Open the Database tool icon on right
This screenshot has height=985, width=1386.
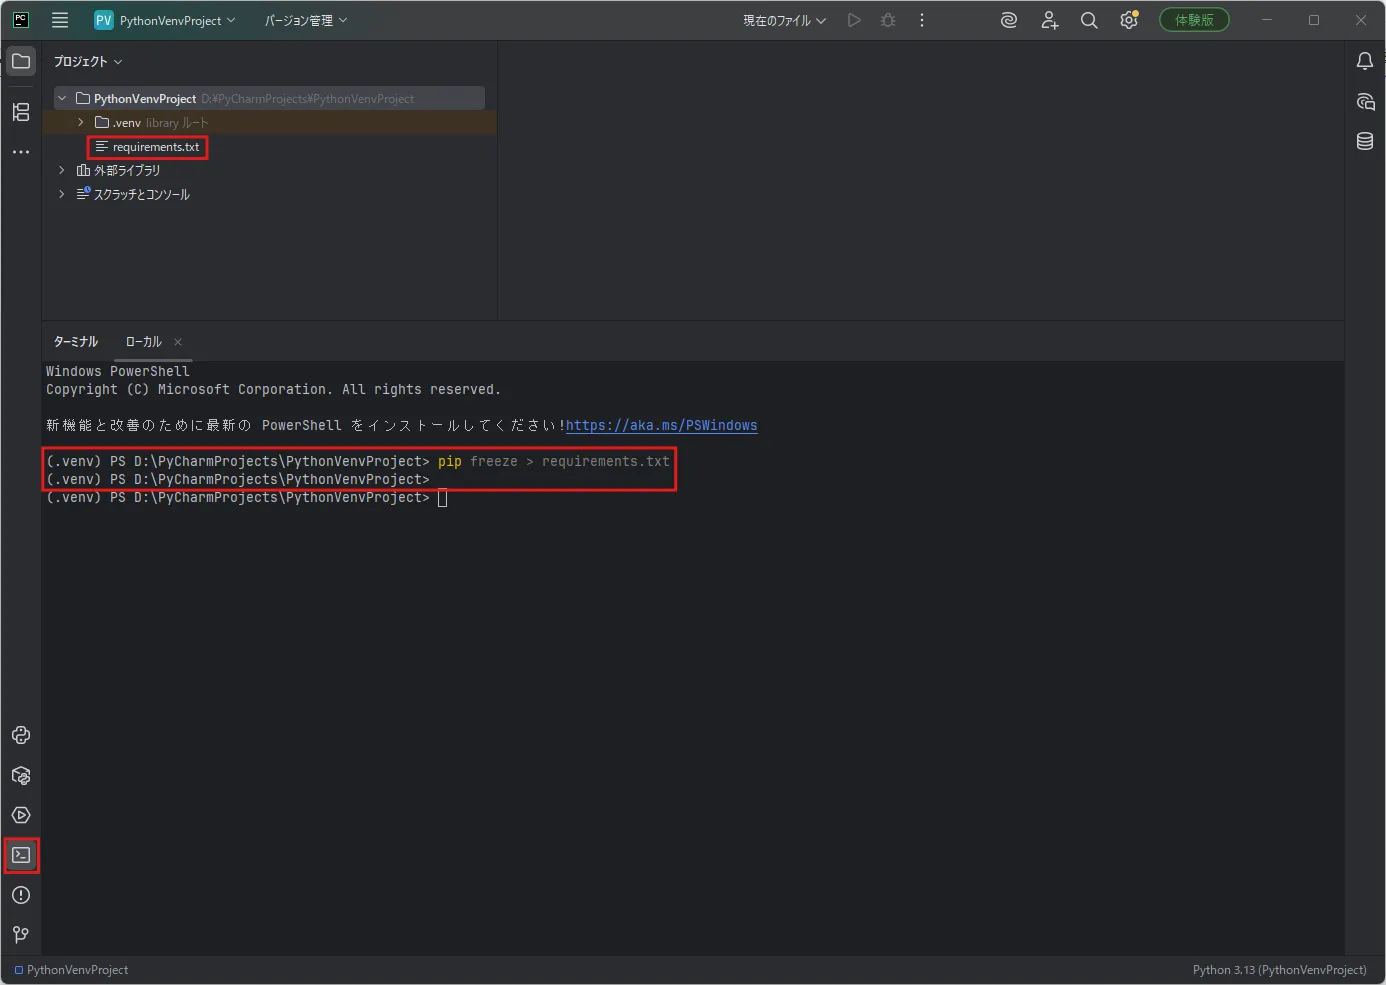coord(1365,141)
